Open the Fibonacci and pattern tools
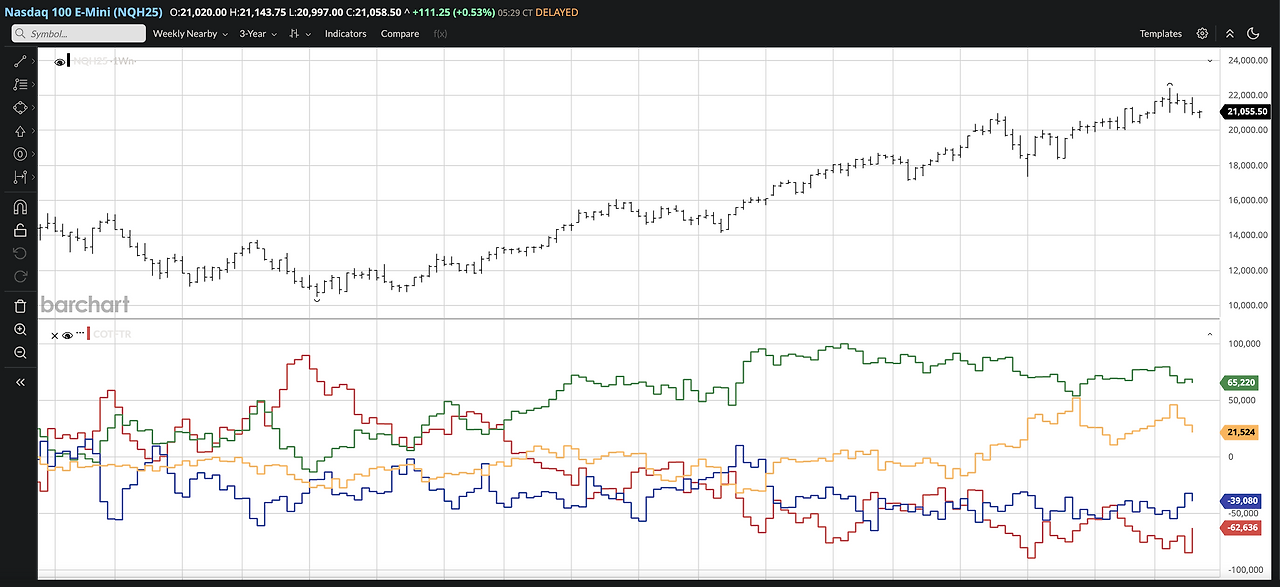Viewport: 1280px width, 587px height. click(x=19, y=84)
